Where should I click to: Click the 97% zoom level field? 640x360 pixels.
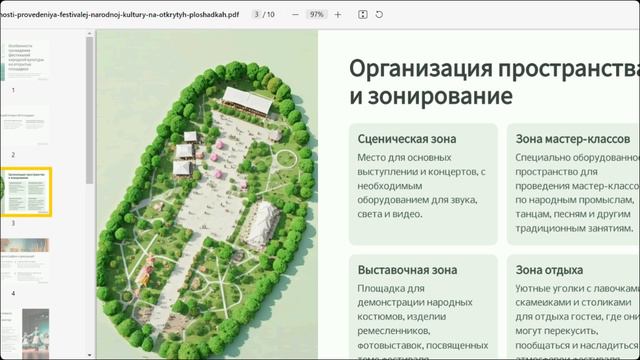tap(317, 15)
